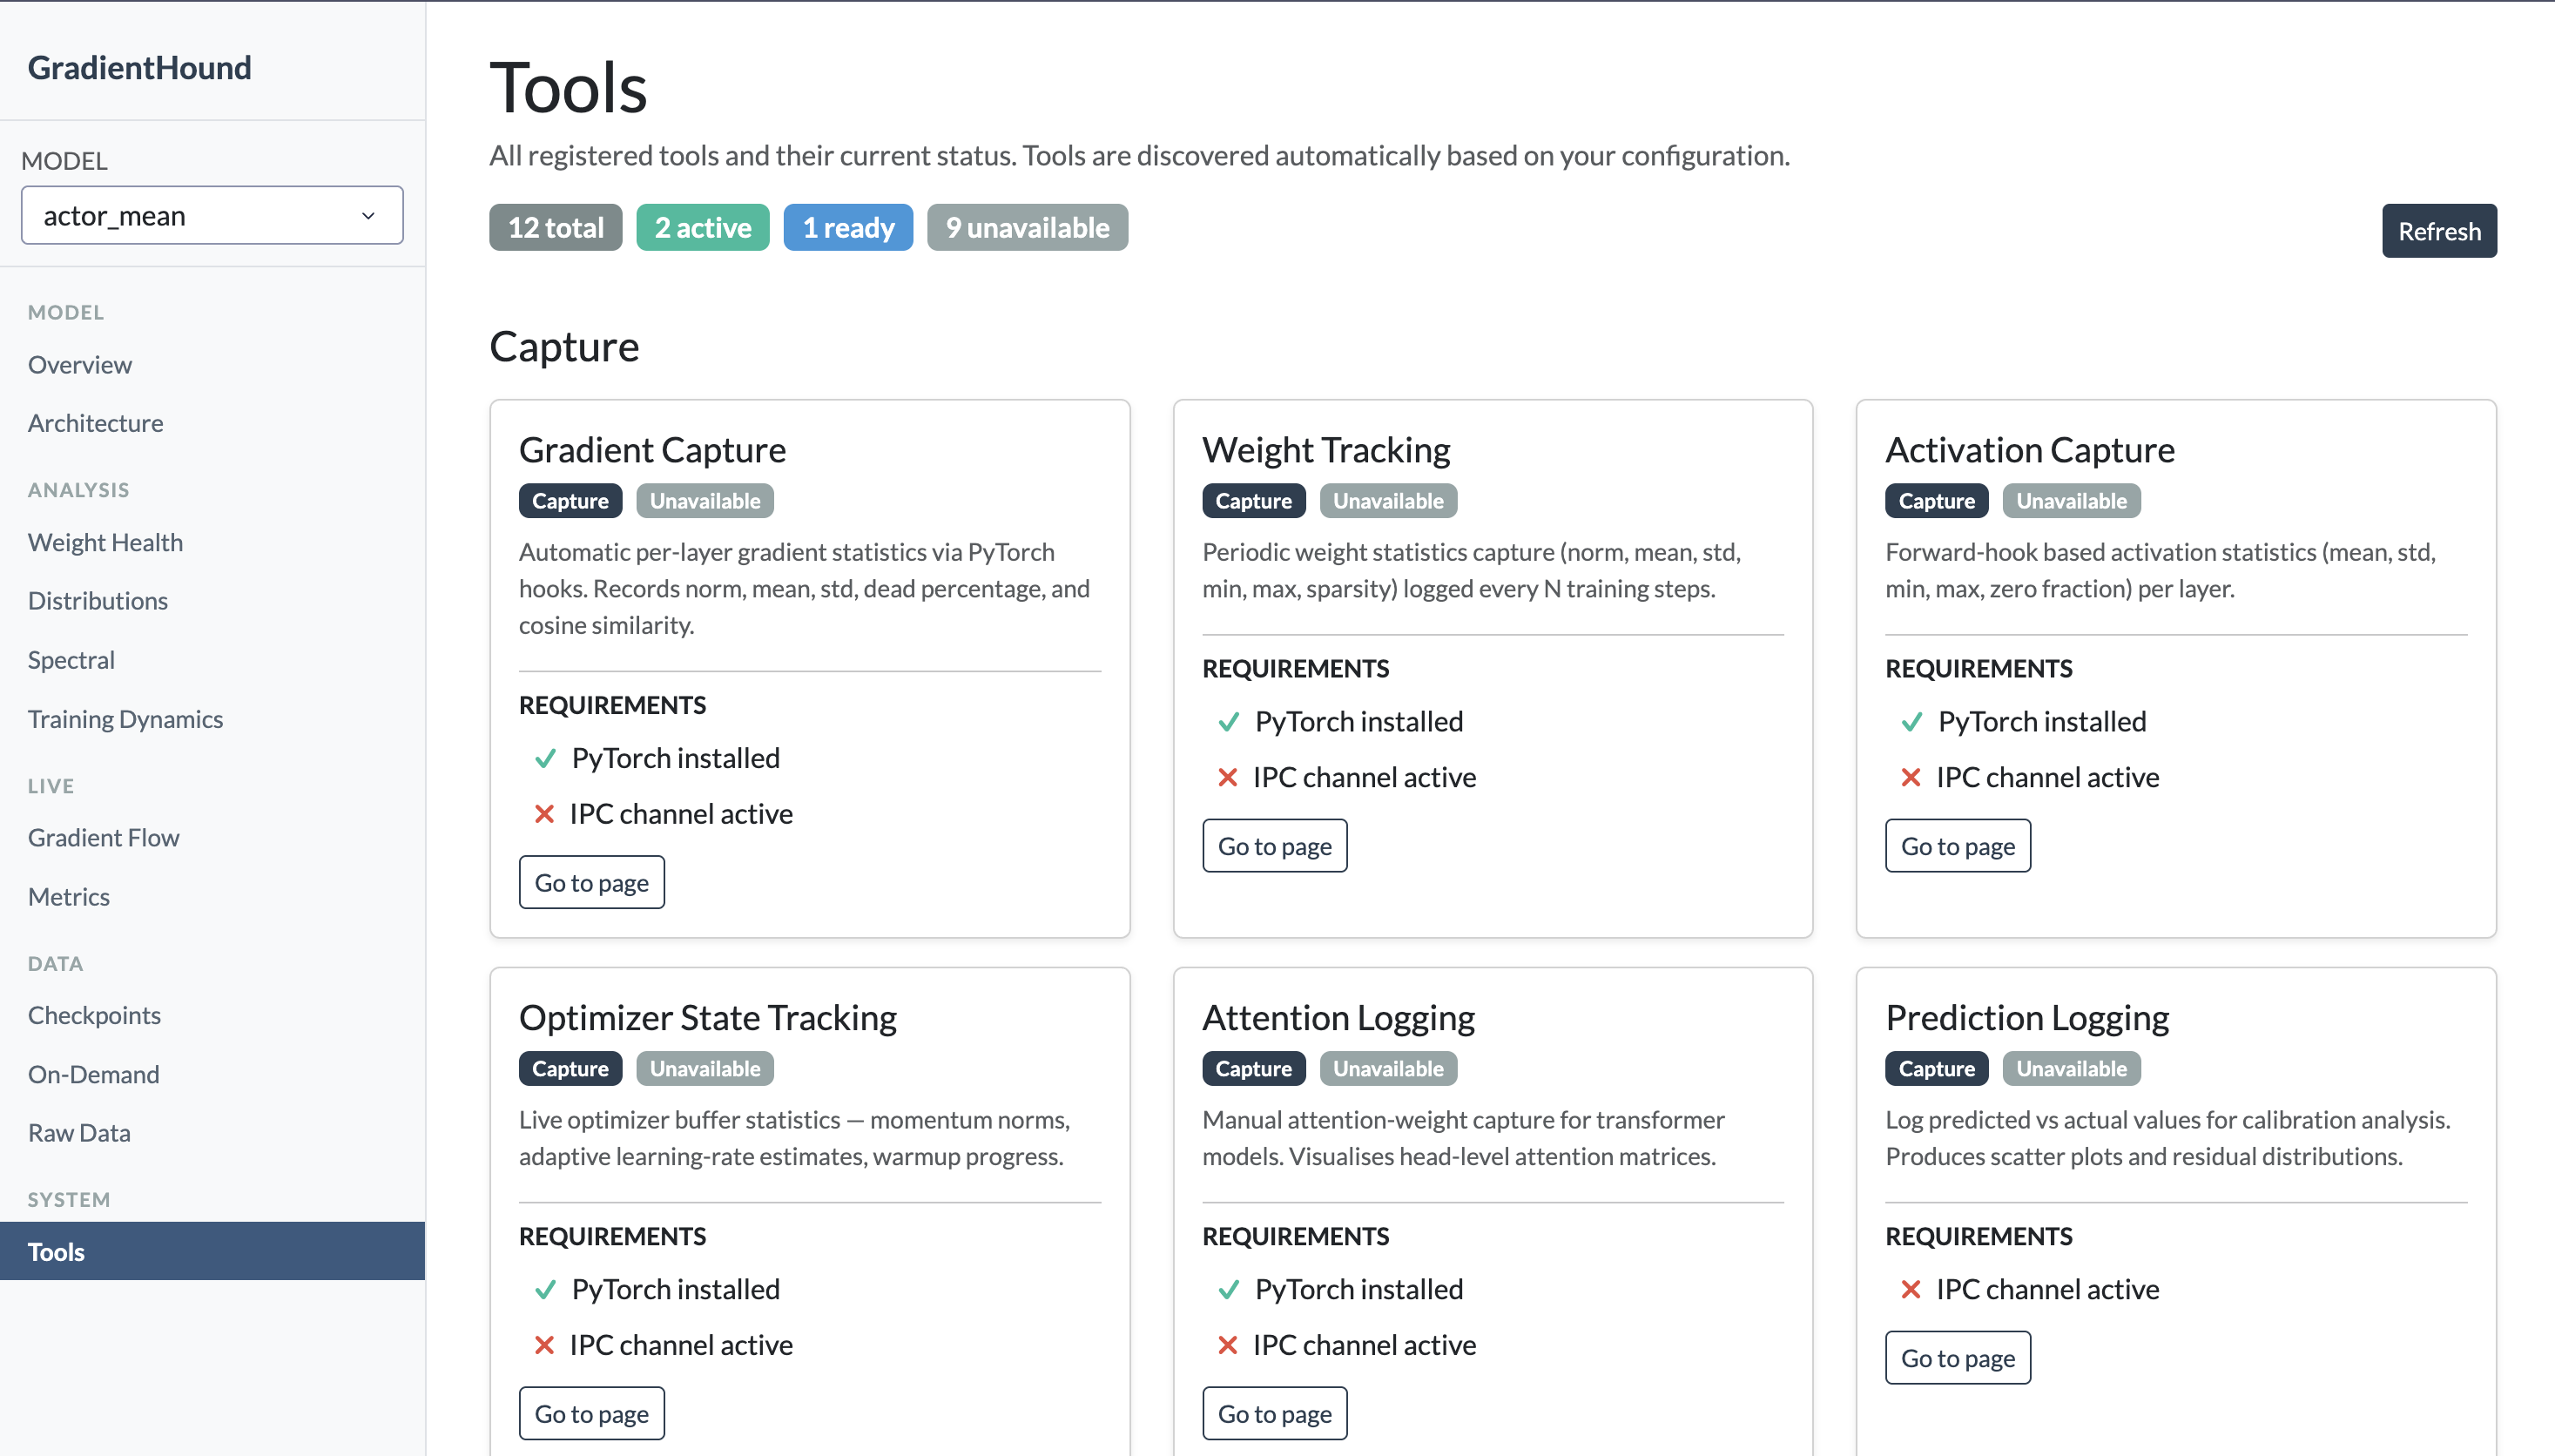Click the Refresh button
This screenshot has height=1456, width=2555.
pos(2439,230)
